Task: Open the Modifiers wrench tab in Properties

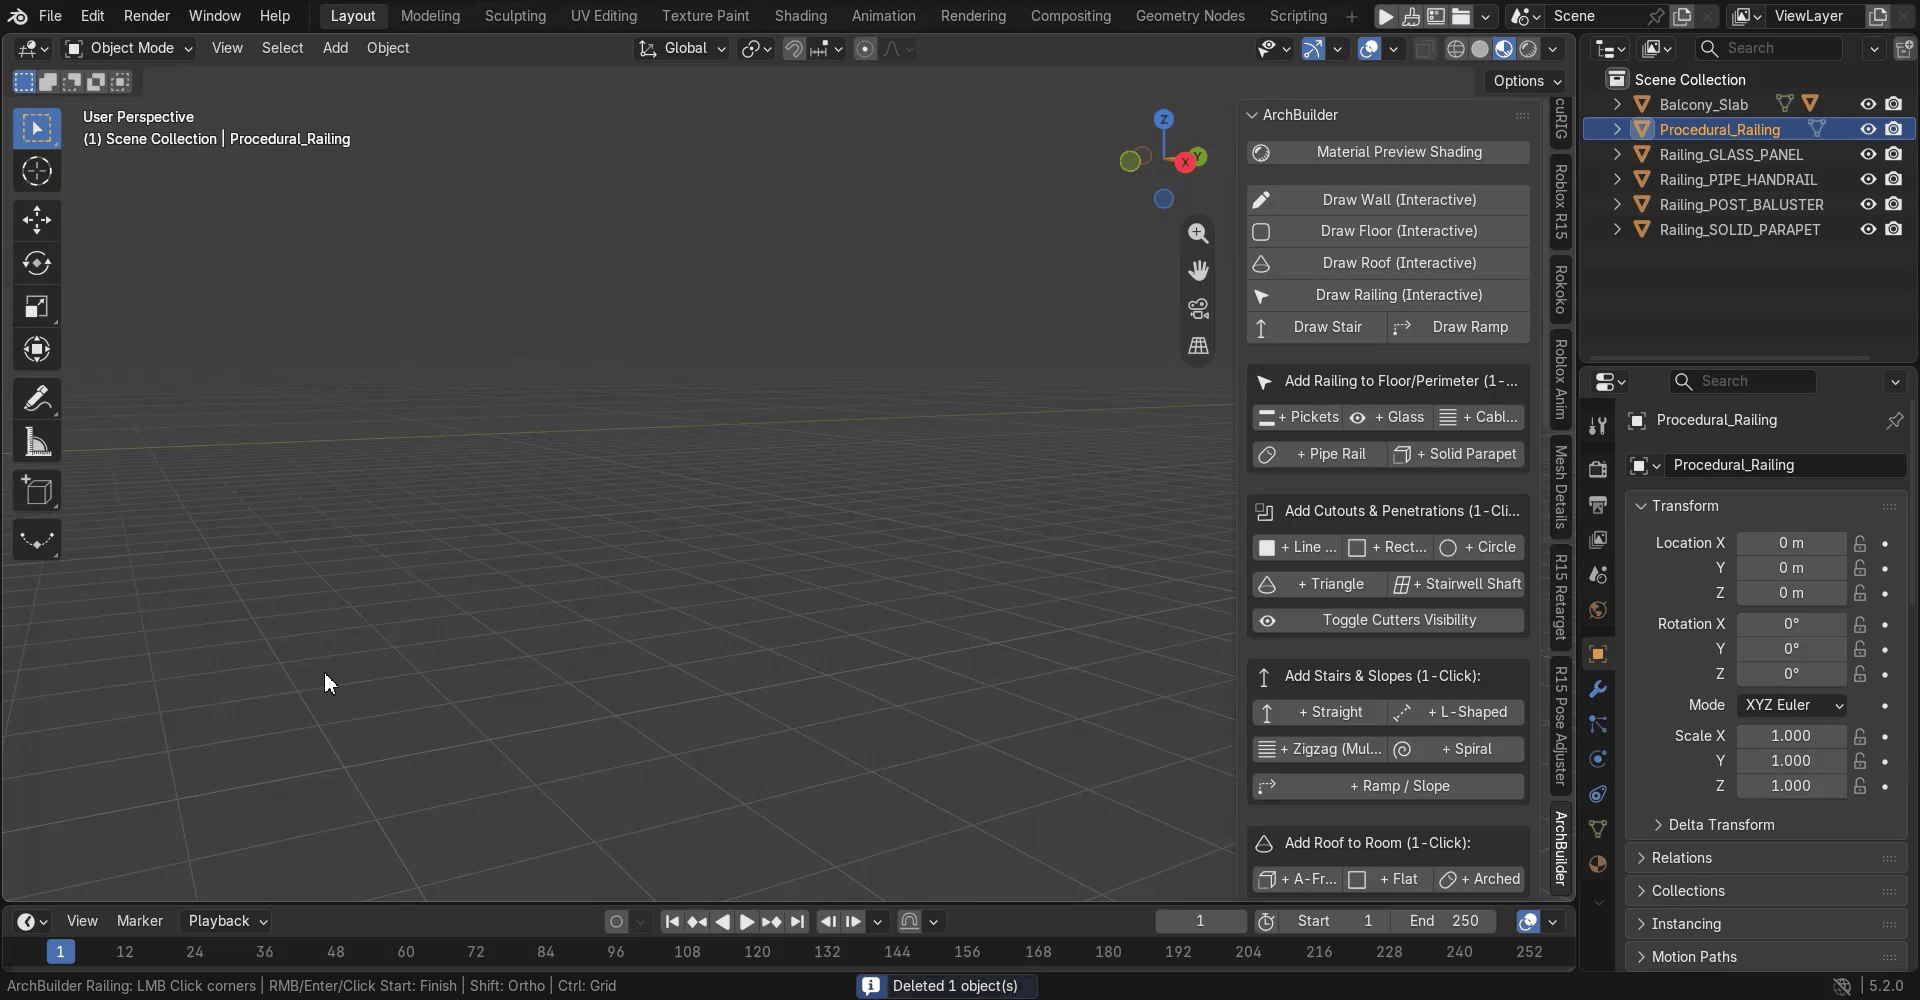Action: [x=1597, y=689]
